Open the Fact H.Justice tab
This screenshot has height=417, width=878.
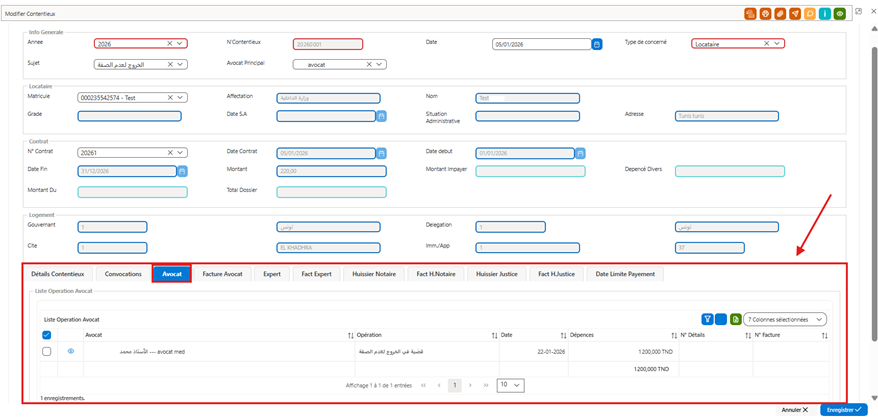[557, 274]
